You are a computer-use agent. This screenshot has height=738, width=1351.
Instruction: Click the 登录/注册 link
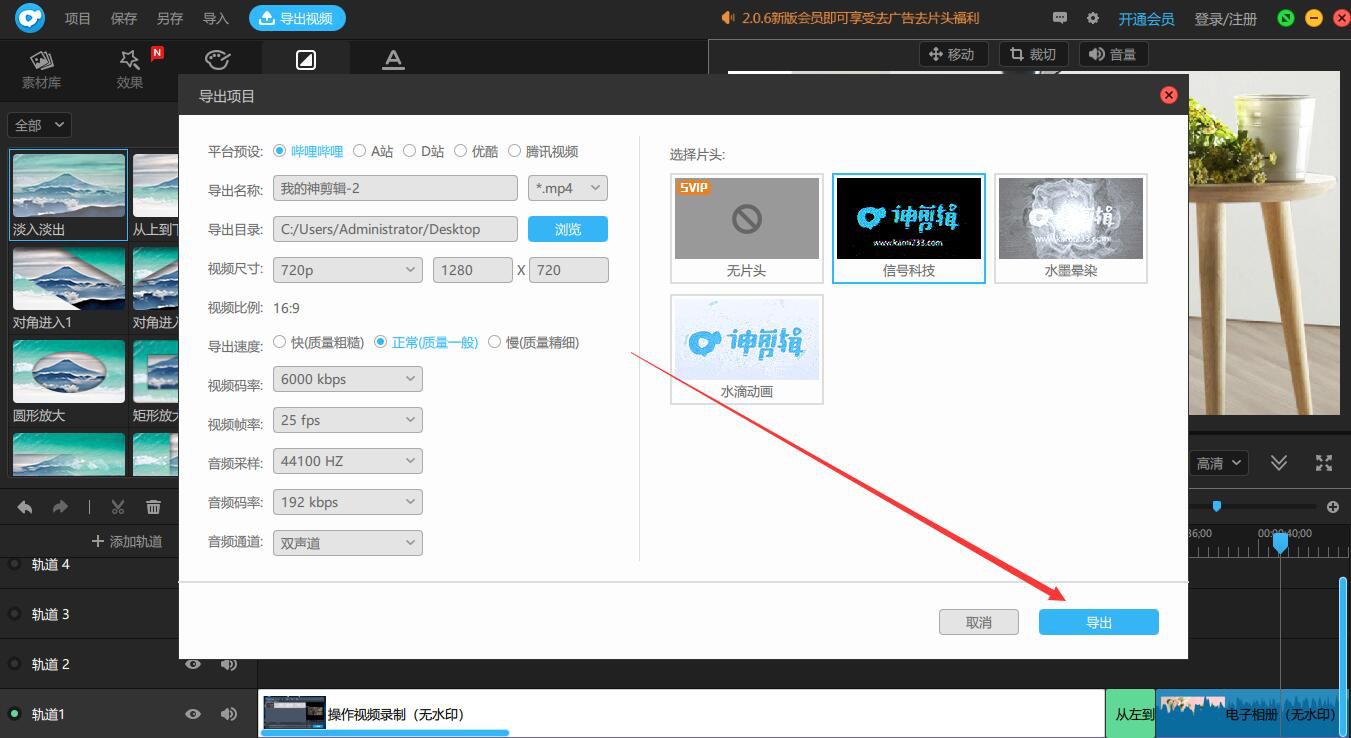click(x=1226, y=19)
